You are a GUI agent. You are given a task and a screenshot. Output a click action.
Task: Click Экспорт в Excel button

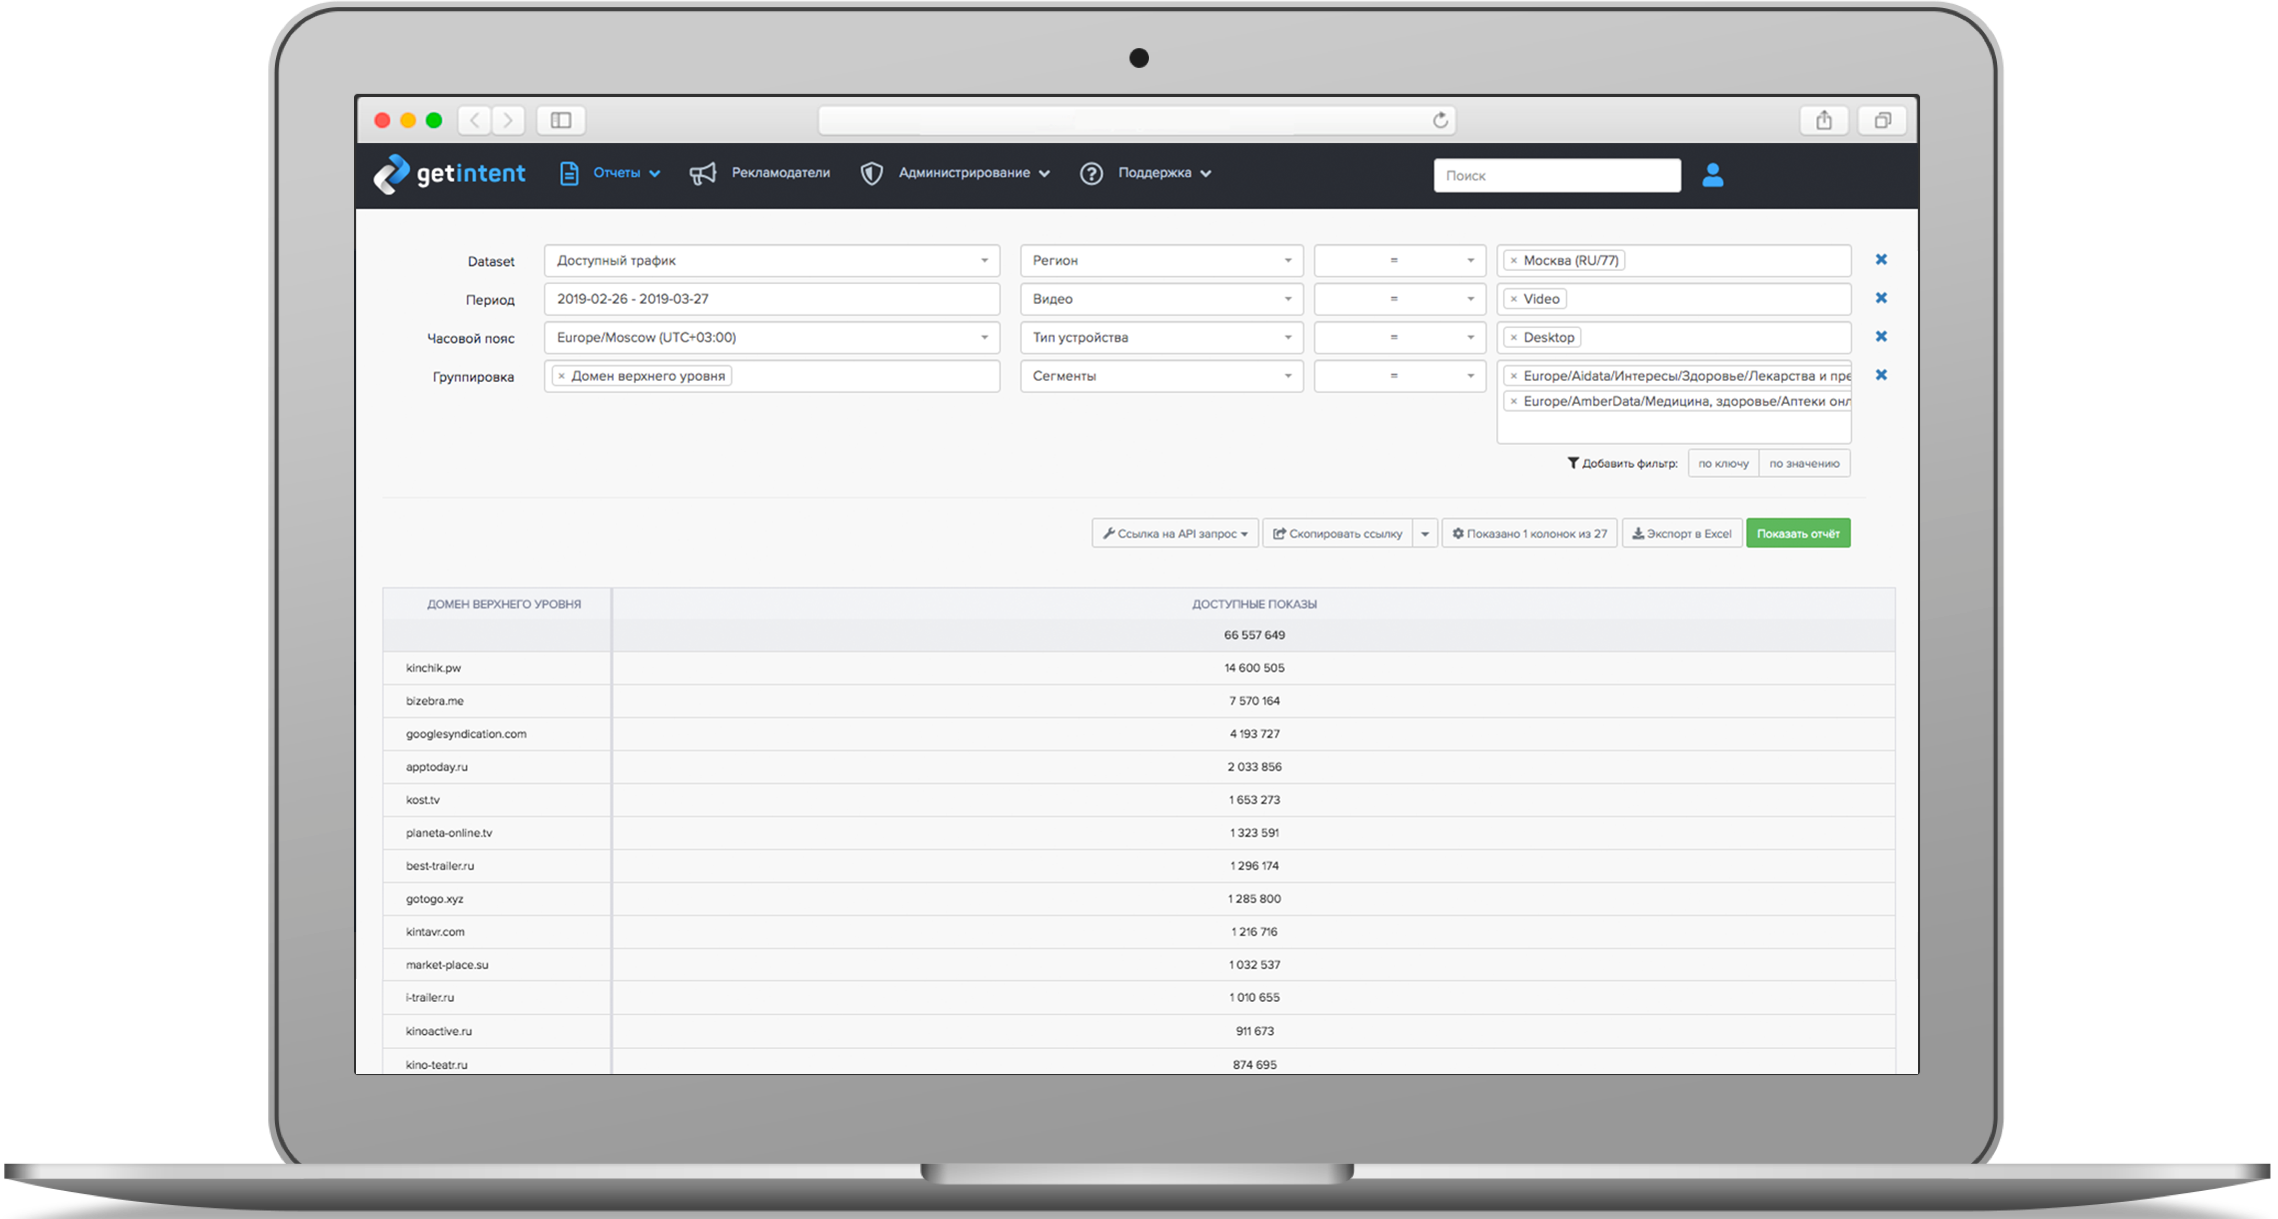[x=1681, y=533]
